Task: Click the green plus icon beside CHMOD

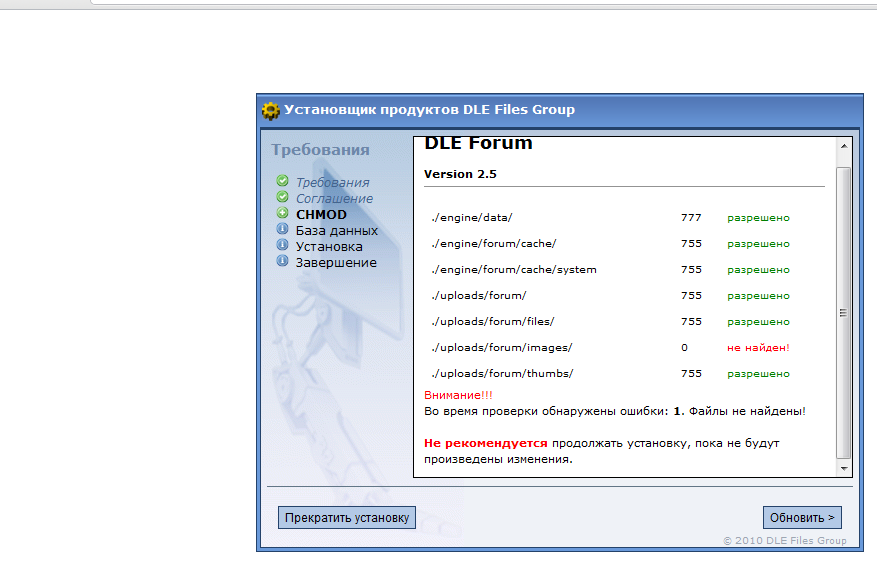Action: [x=282, y=213]
